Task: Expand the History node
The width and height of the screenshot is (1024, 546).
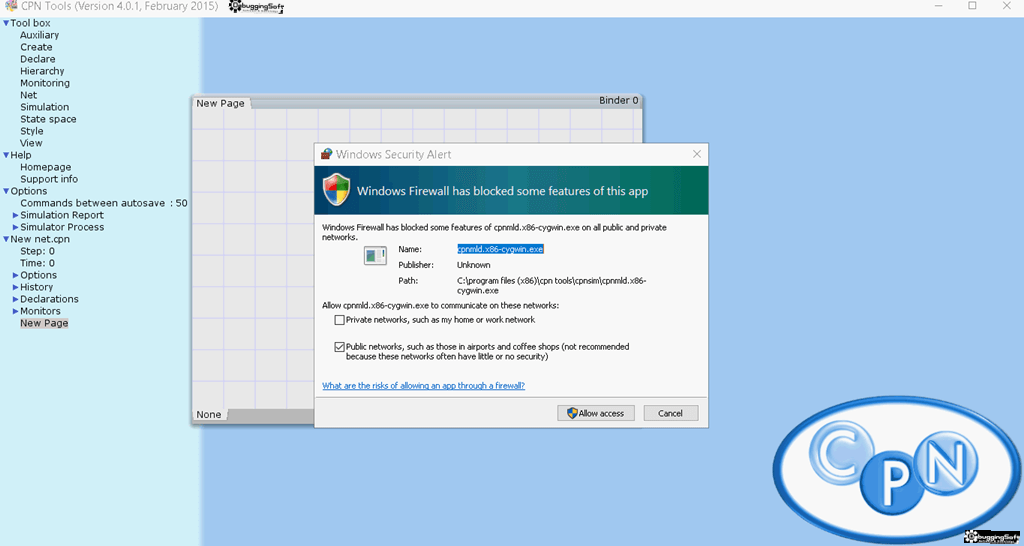Action: pyautogui.click(x=16, y=287)
